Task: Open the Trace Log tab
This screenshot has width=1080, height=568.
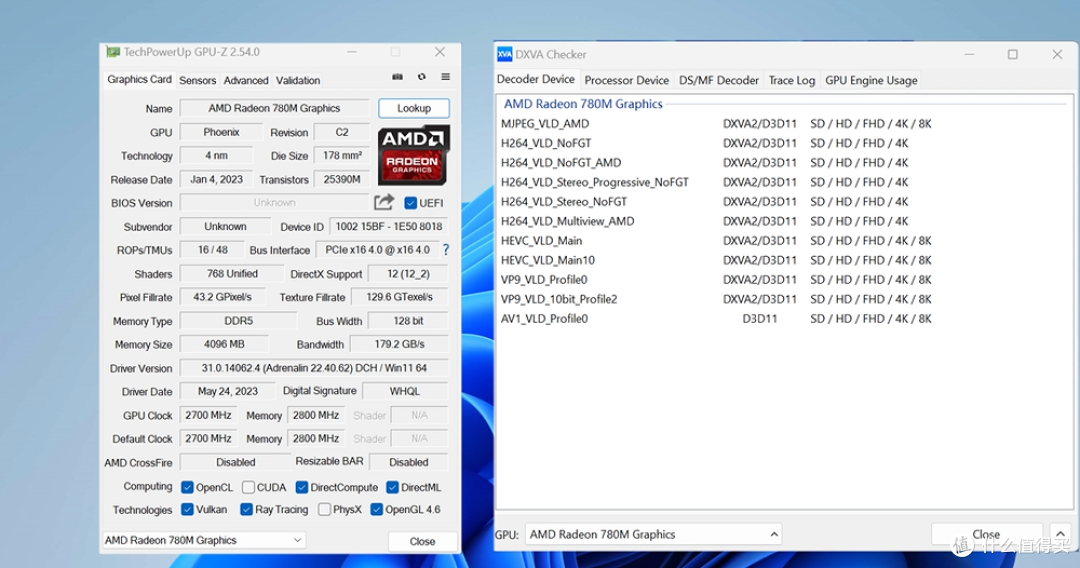Action: (x=791, y=81)
